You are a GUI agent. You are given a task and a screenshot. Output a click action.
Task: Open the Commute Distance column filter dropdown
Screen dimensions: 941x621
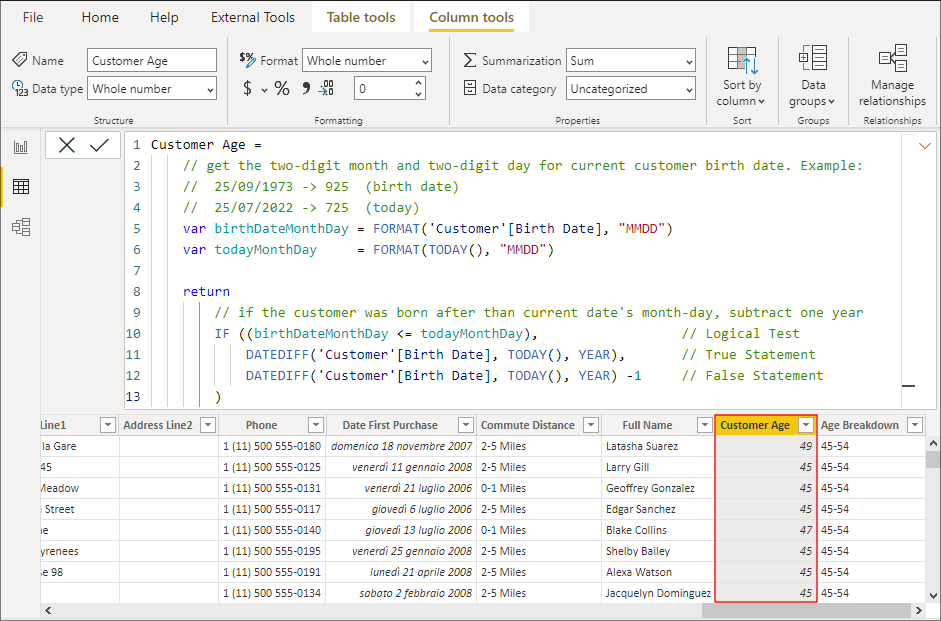click(591, 425)
